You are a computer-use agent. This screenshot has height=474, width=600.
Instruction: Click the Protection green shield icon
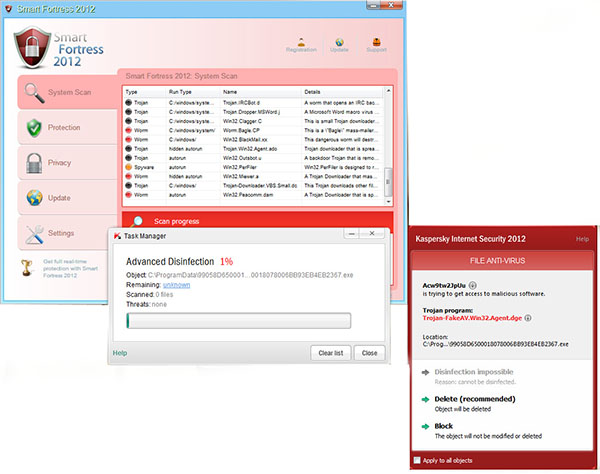tap(34, 128)
